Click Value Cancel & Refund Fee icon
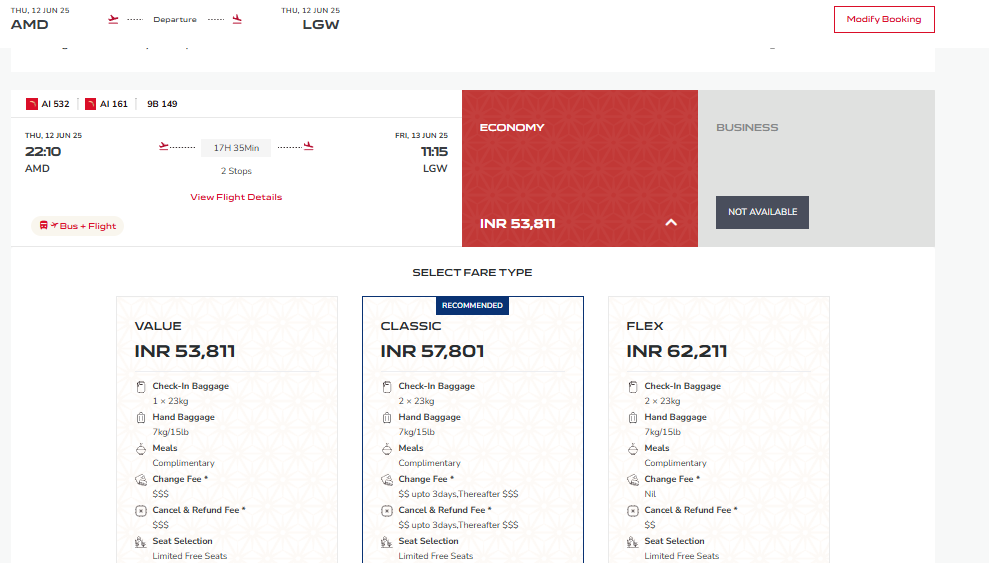 click(141, 511)
